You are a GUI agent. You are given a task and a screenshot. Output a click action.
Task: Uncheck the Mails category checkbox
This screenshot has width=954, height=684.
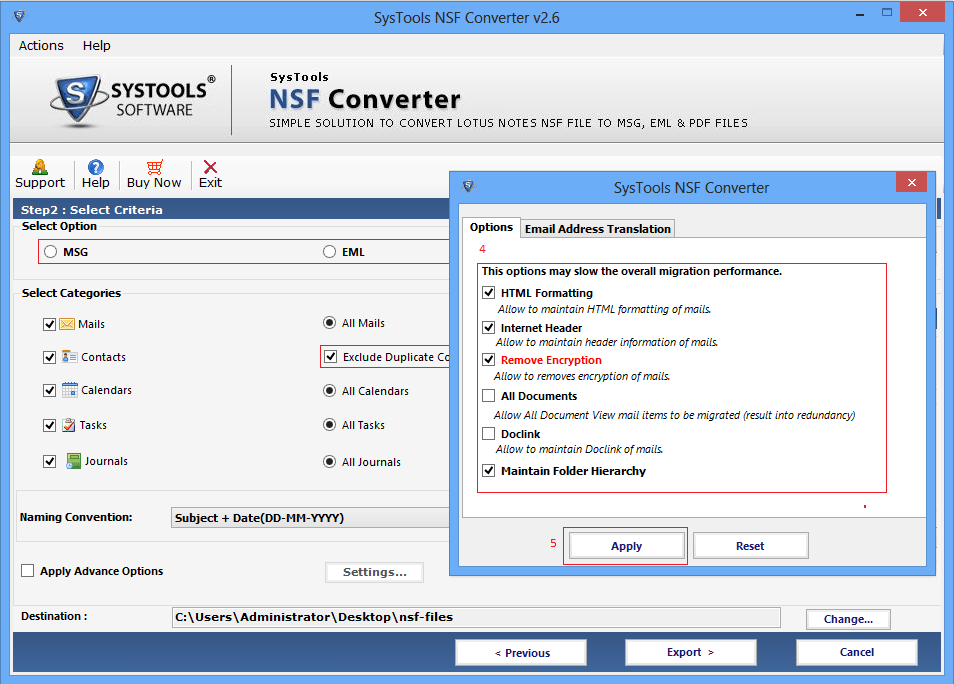point(49,324)
